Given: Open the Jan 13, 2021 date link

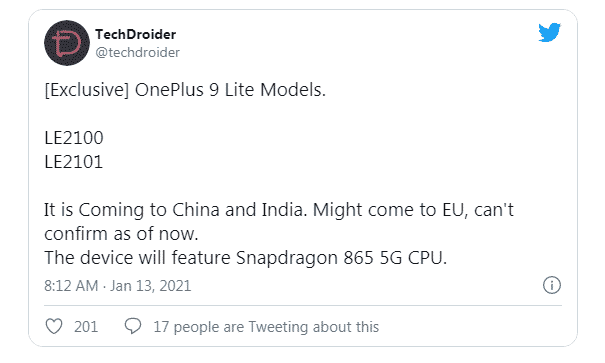Looking at the screenshot, I should [150, 286].
